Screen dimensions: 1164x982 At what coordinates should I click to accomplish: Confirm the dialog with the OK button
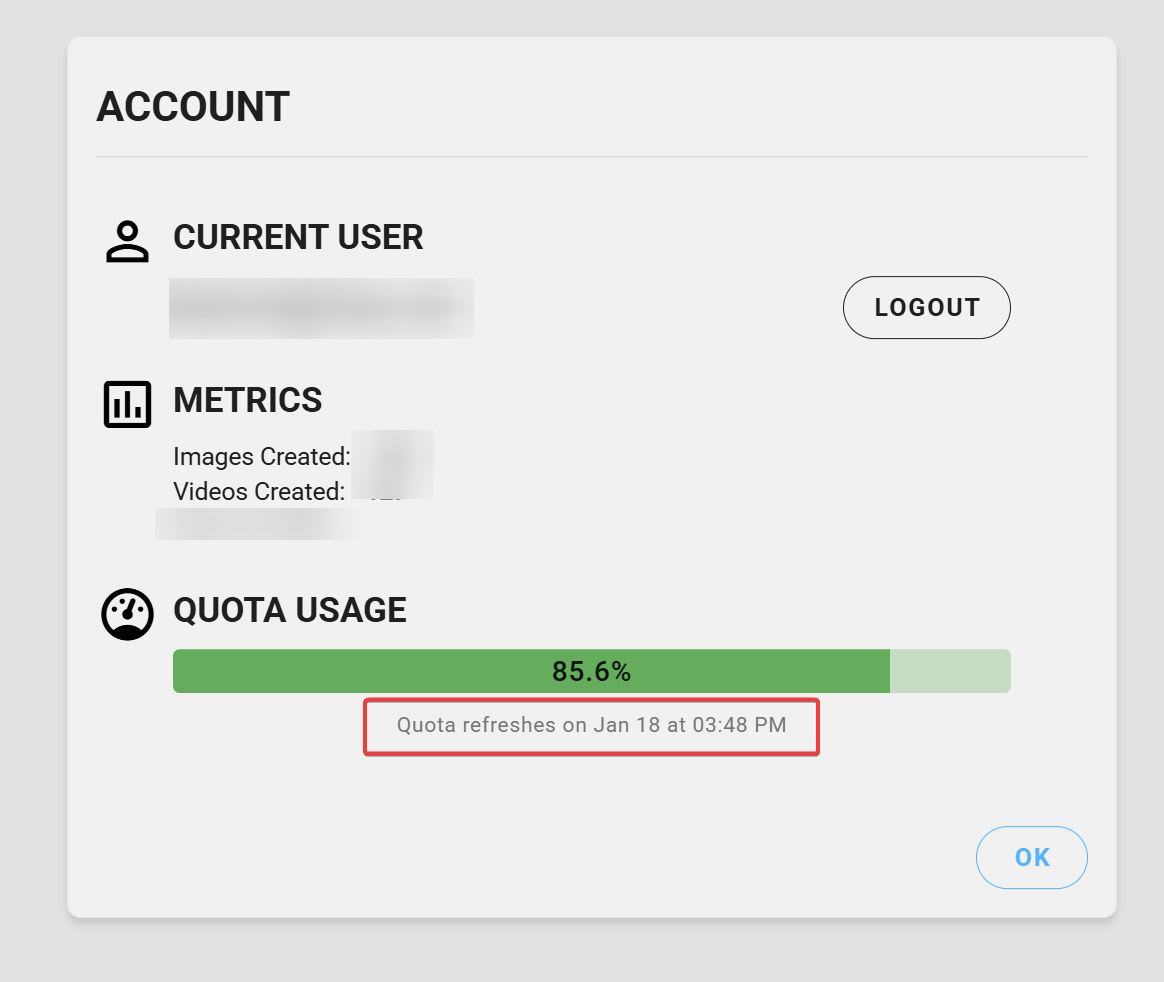1031,857
